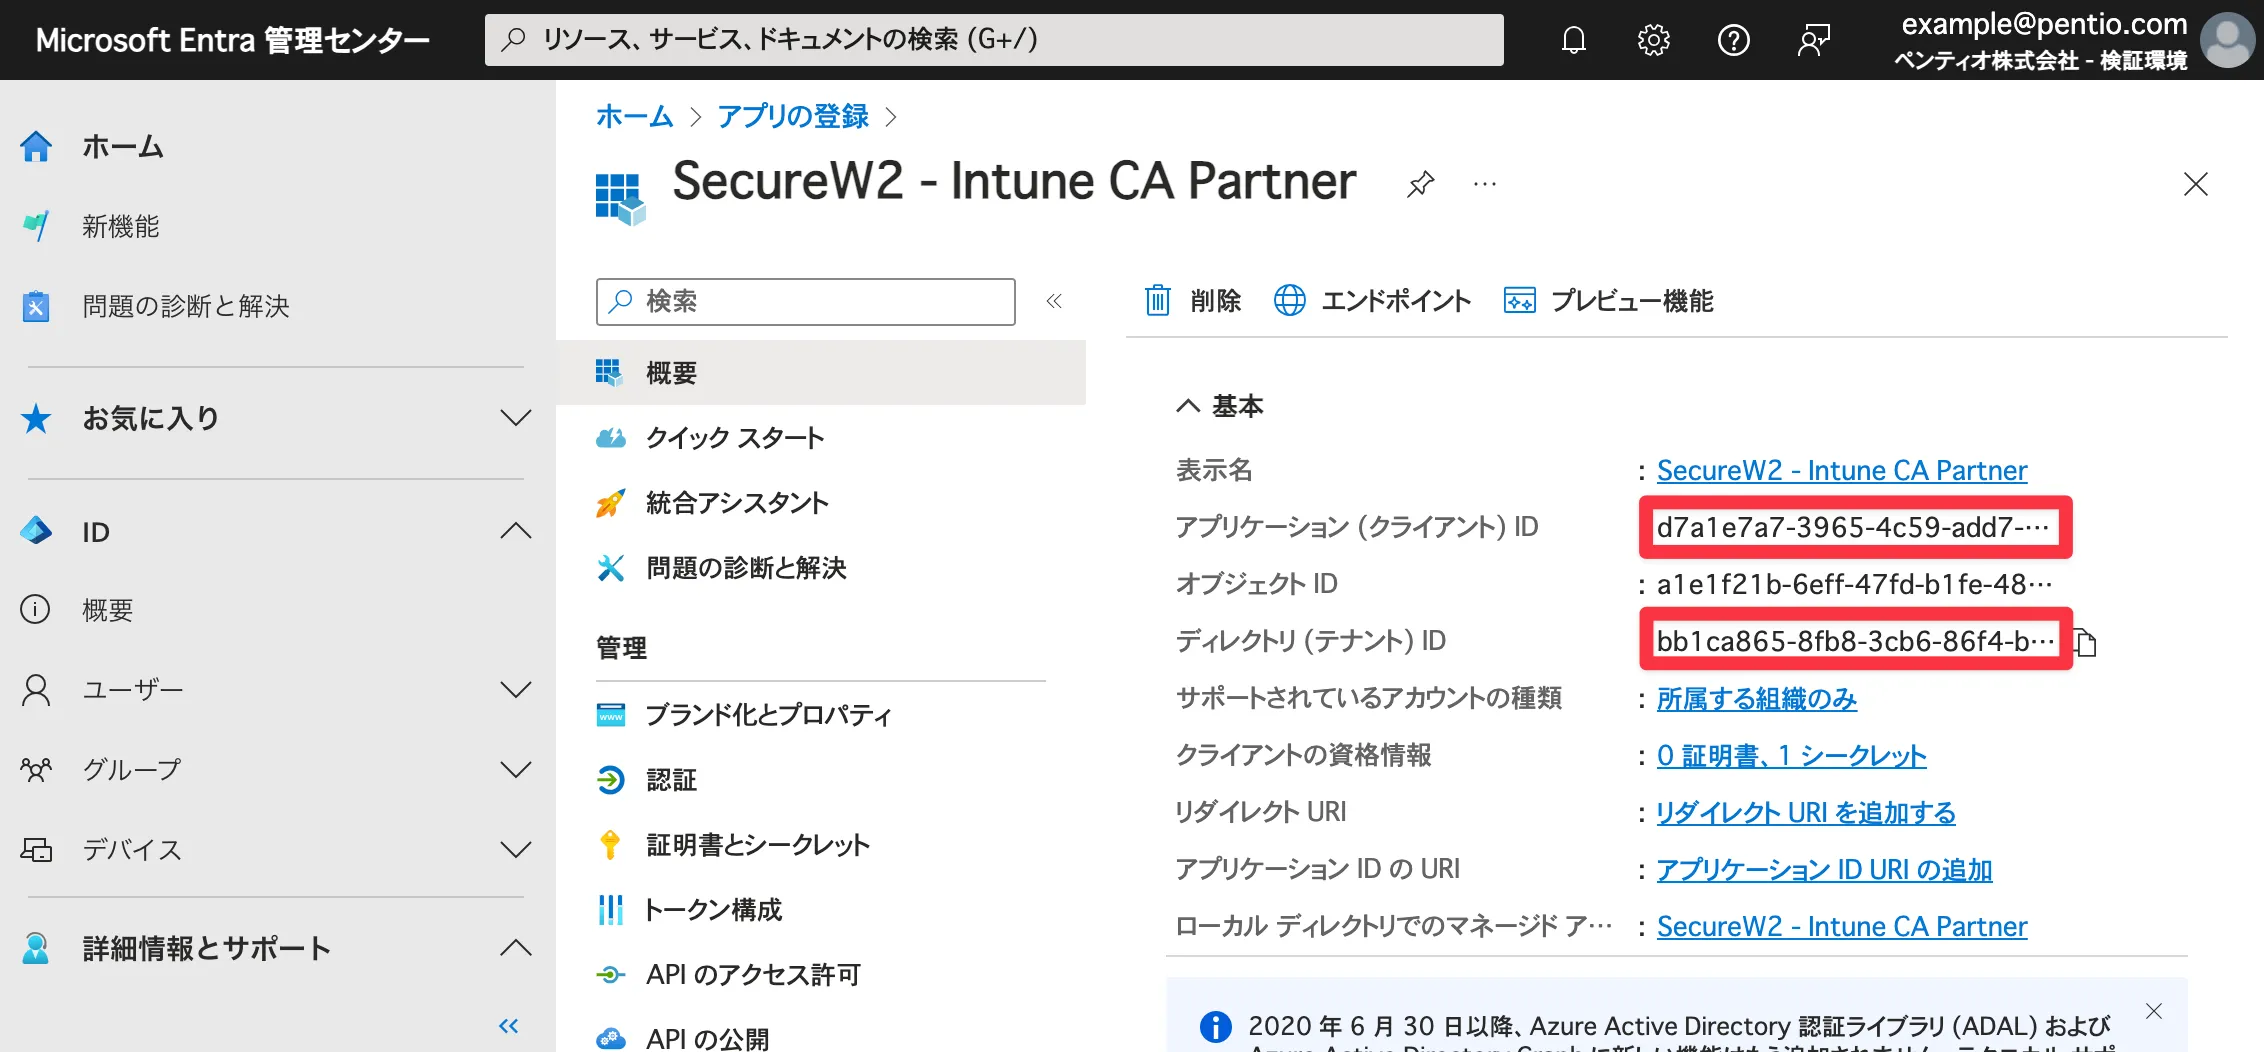
Task: Click the home icon in sidebar
Action: [37, 146]
